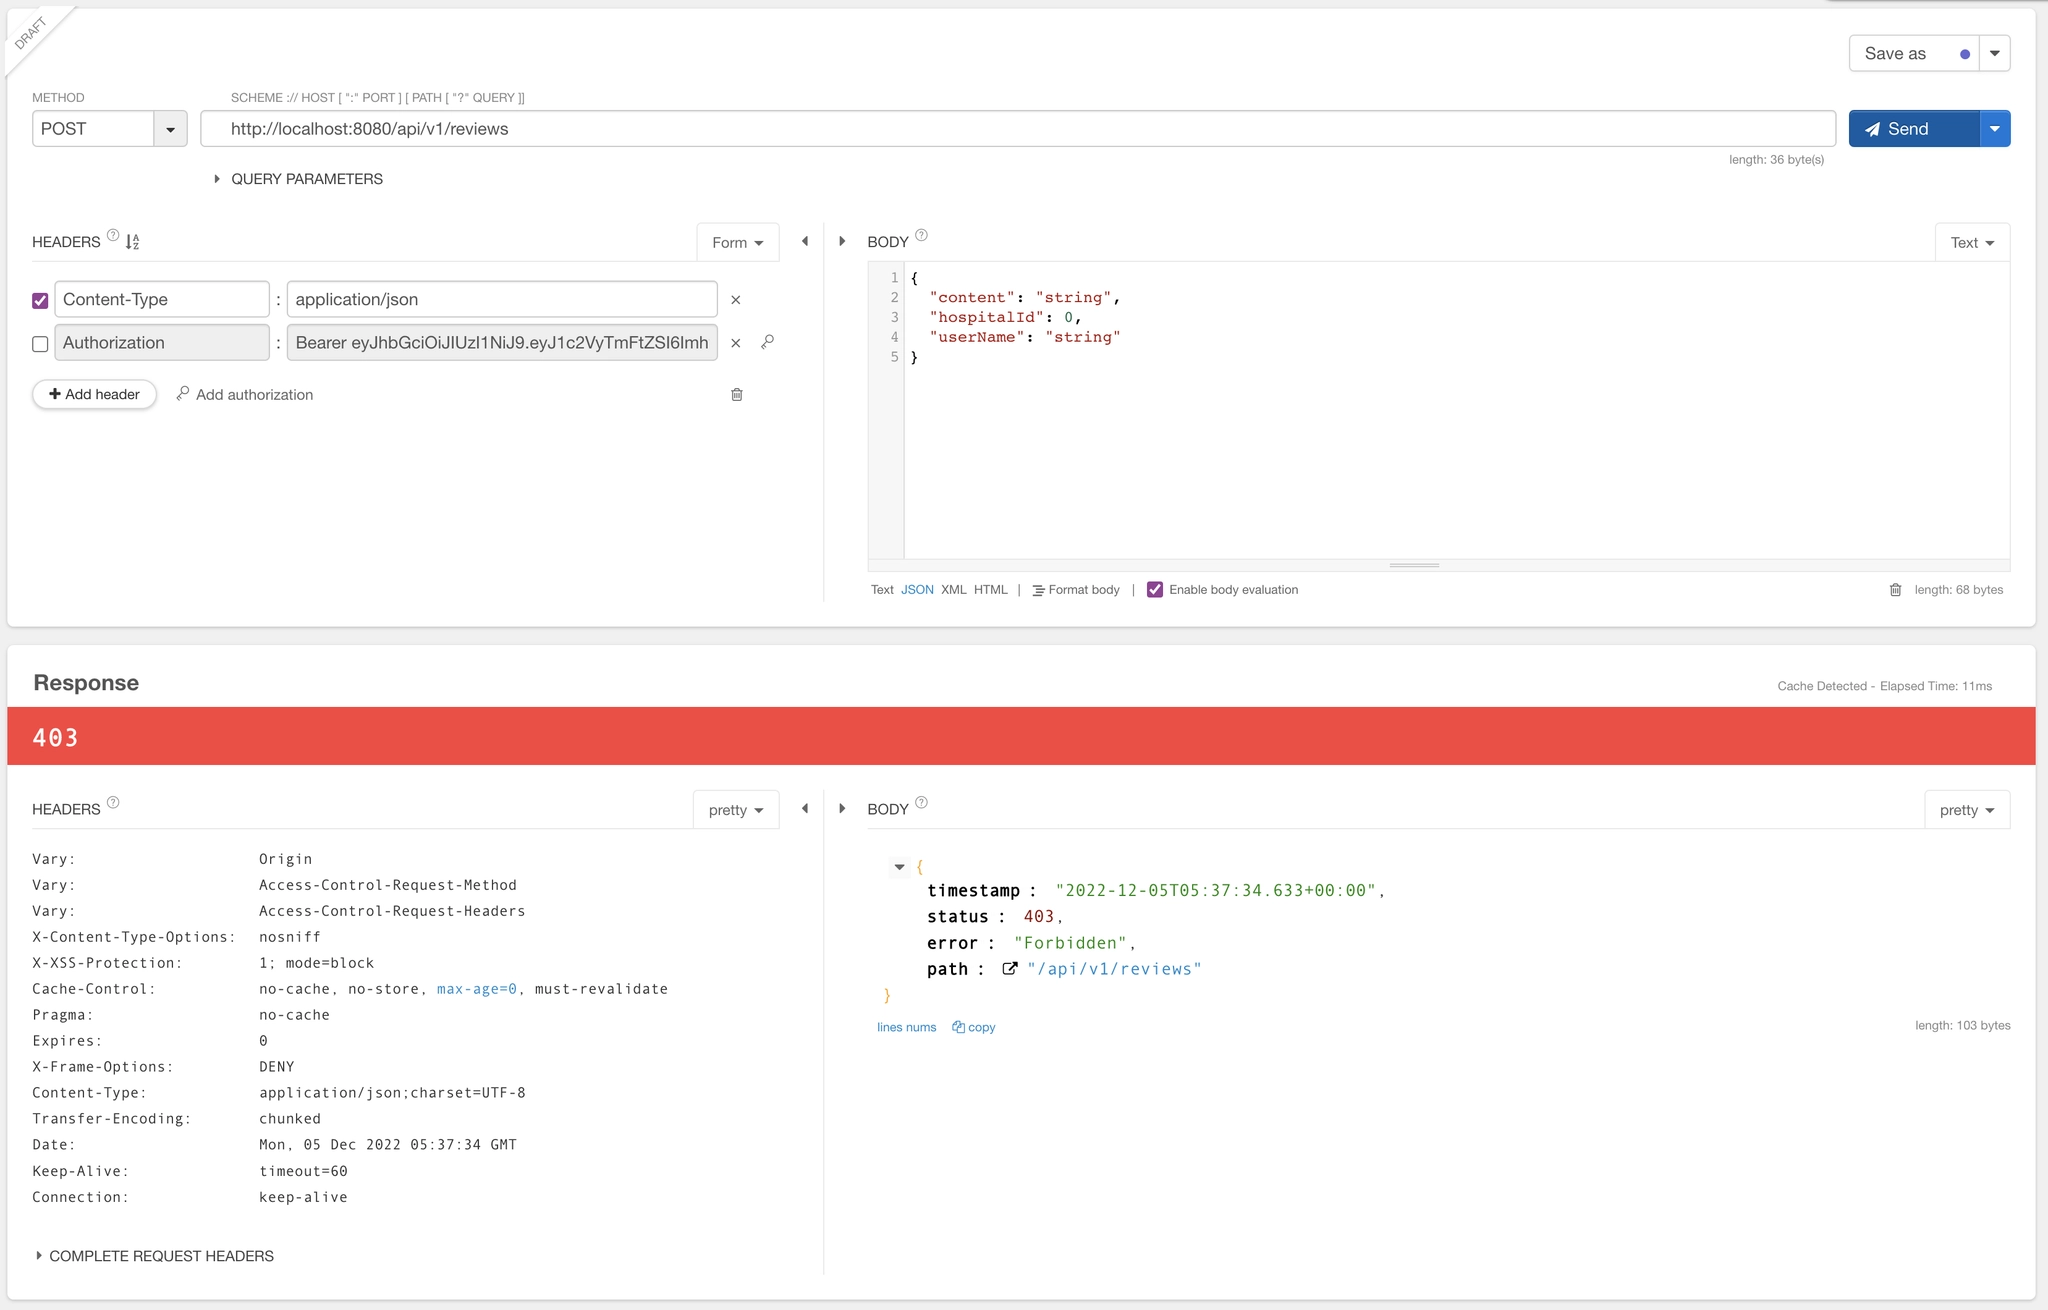
Task: Enable the Authorization header checkbox
Action: pyautogui.click(x=40, y=344)
